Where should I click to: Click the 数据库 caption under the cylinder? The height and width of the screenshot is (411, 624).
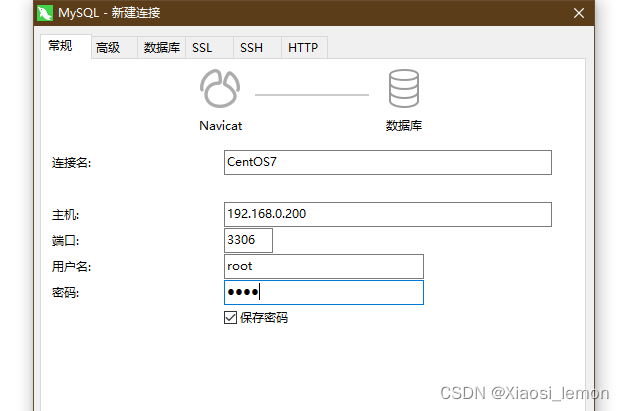pyautogui.click(x=404, y=126)
